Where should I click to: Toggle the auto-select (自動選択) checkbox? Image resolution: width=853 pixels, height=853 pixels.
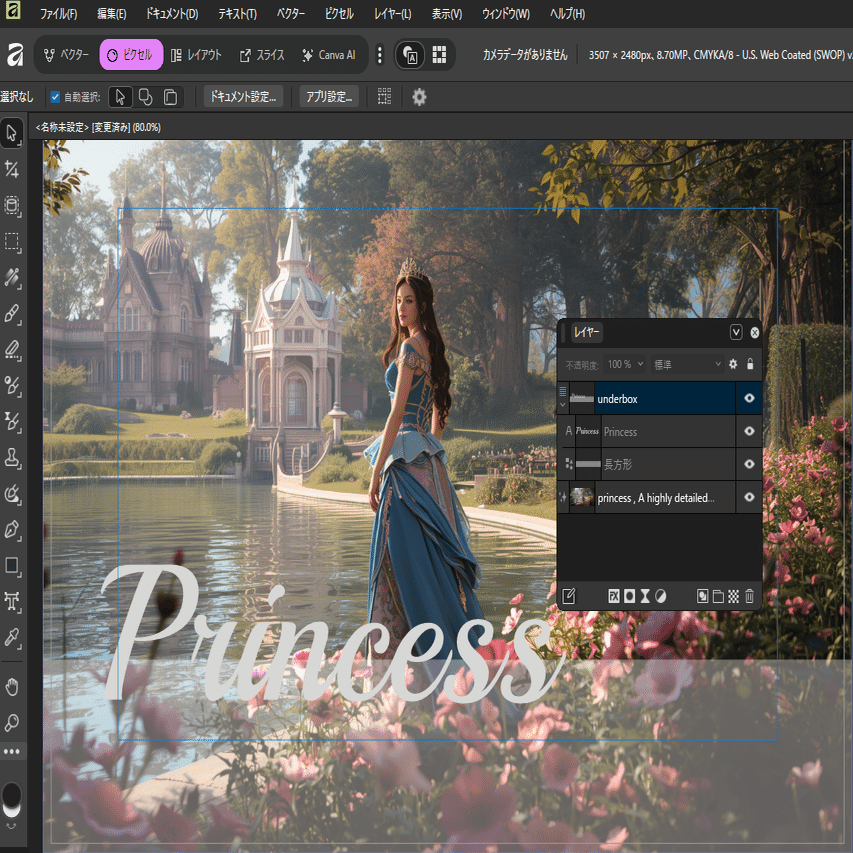[x=55, y=97]
